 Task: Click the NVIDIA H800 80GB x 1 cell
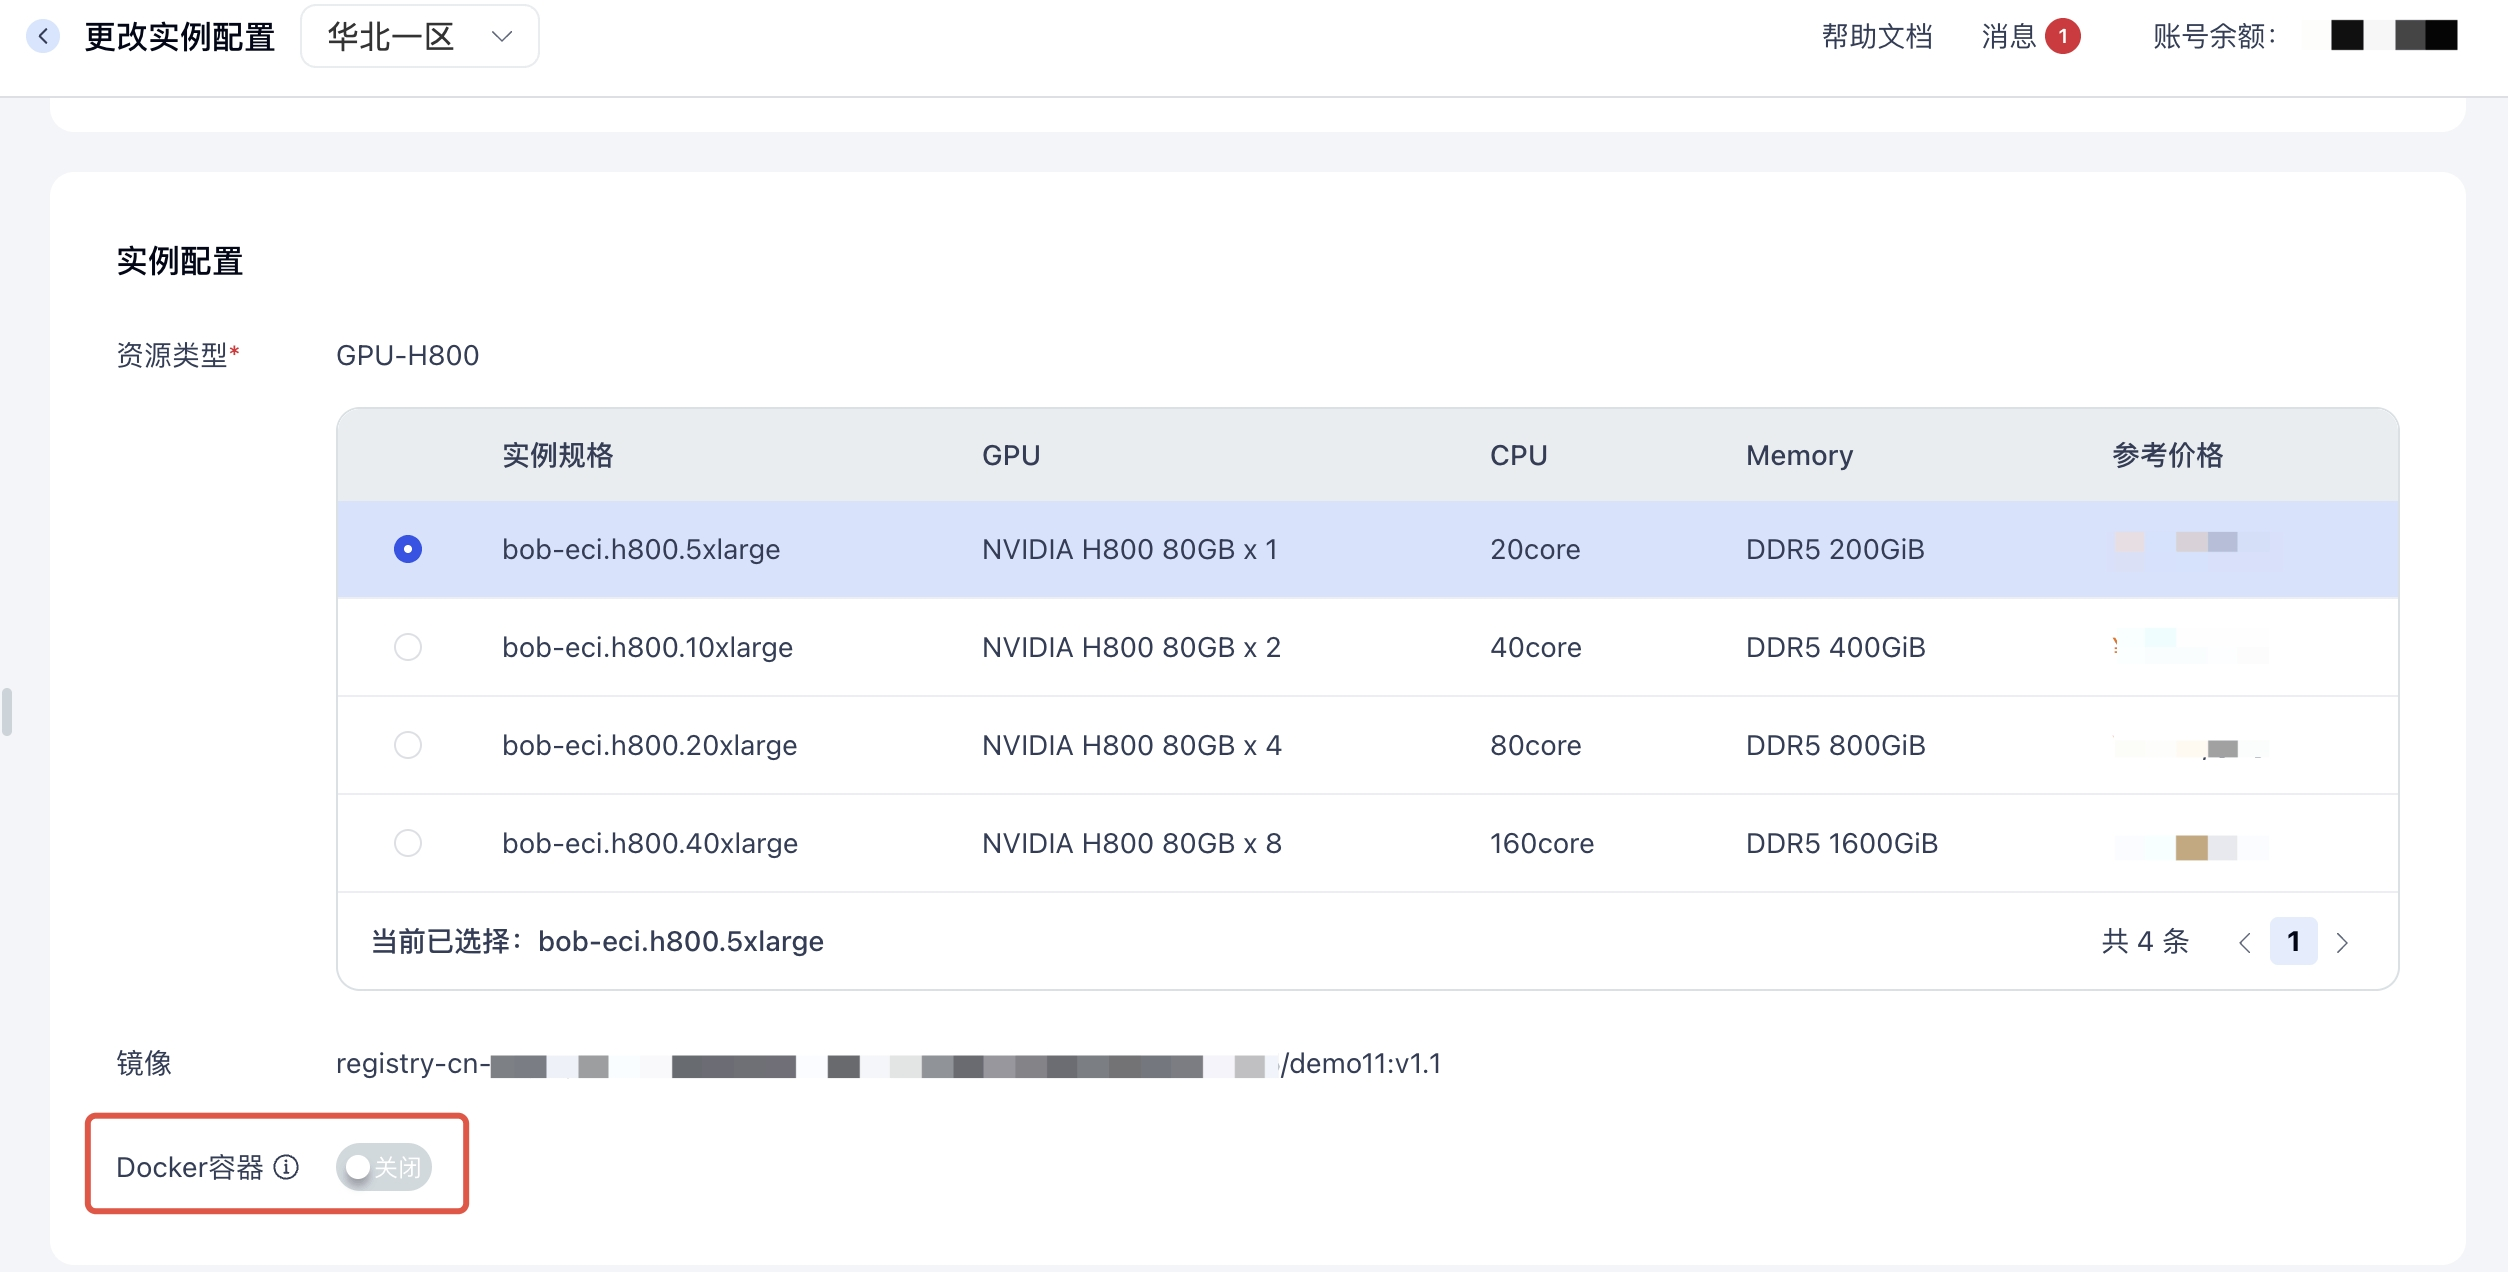(x=1130, y=549)
